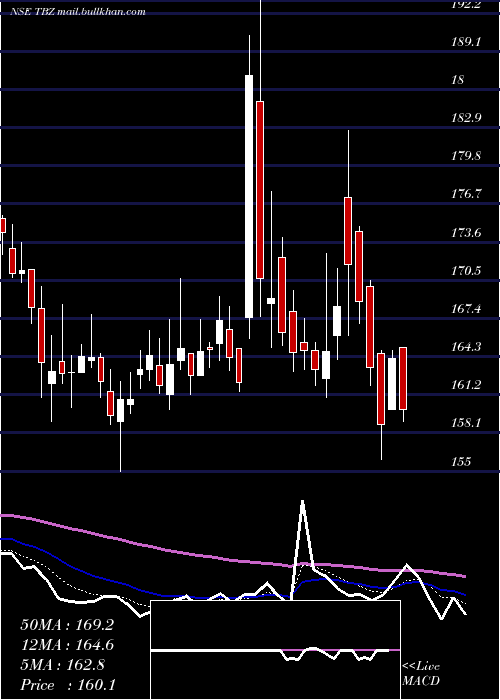Click the Price : 160.1 readout

(x=68, y=685)
